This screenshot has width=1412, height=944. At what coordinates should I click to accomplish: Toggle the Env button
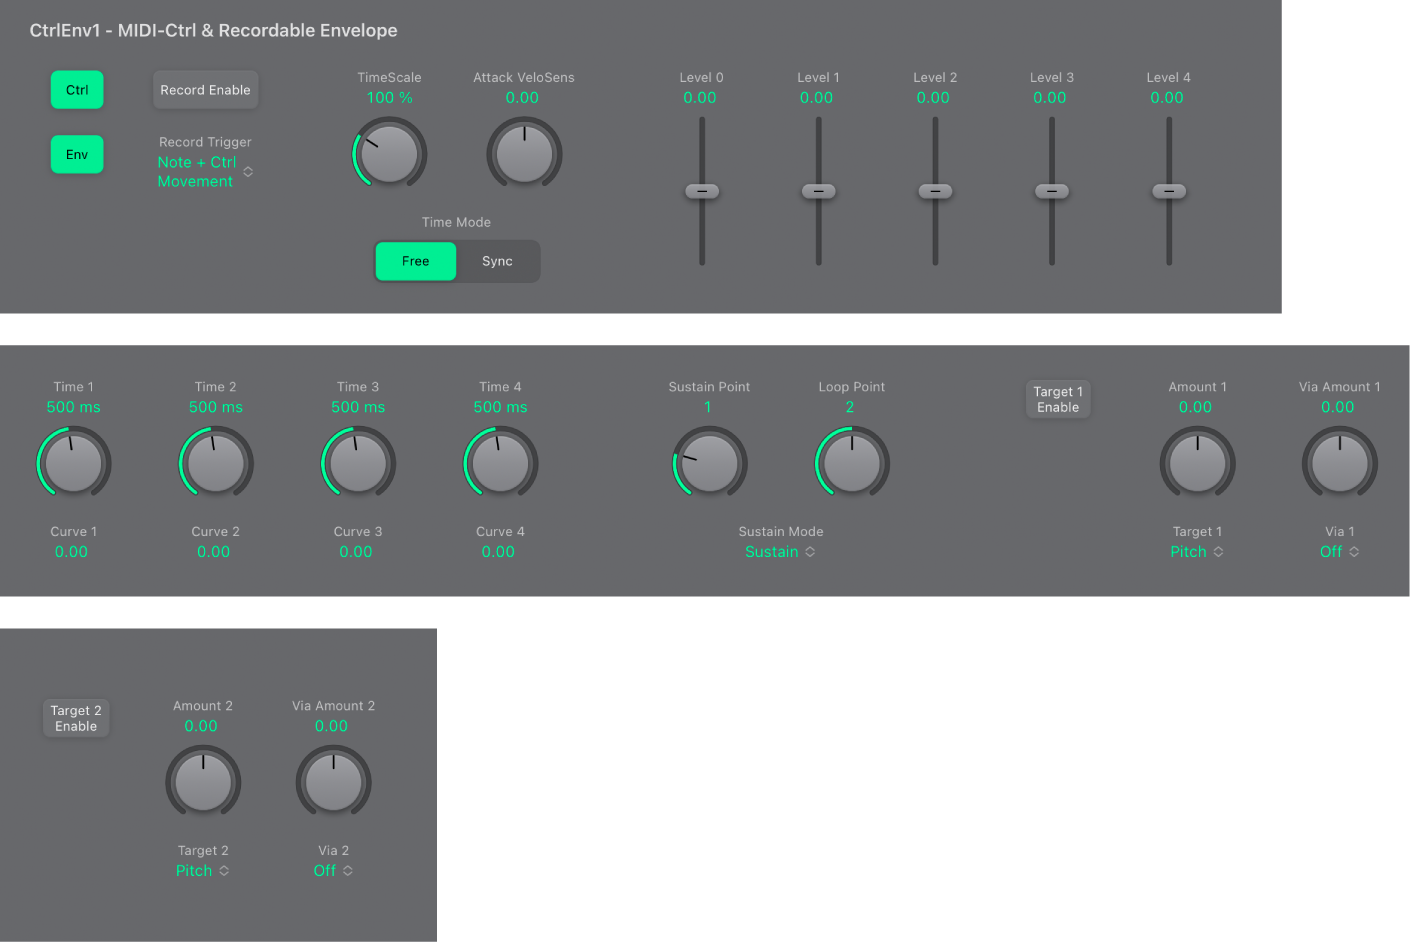(77, 155)
